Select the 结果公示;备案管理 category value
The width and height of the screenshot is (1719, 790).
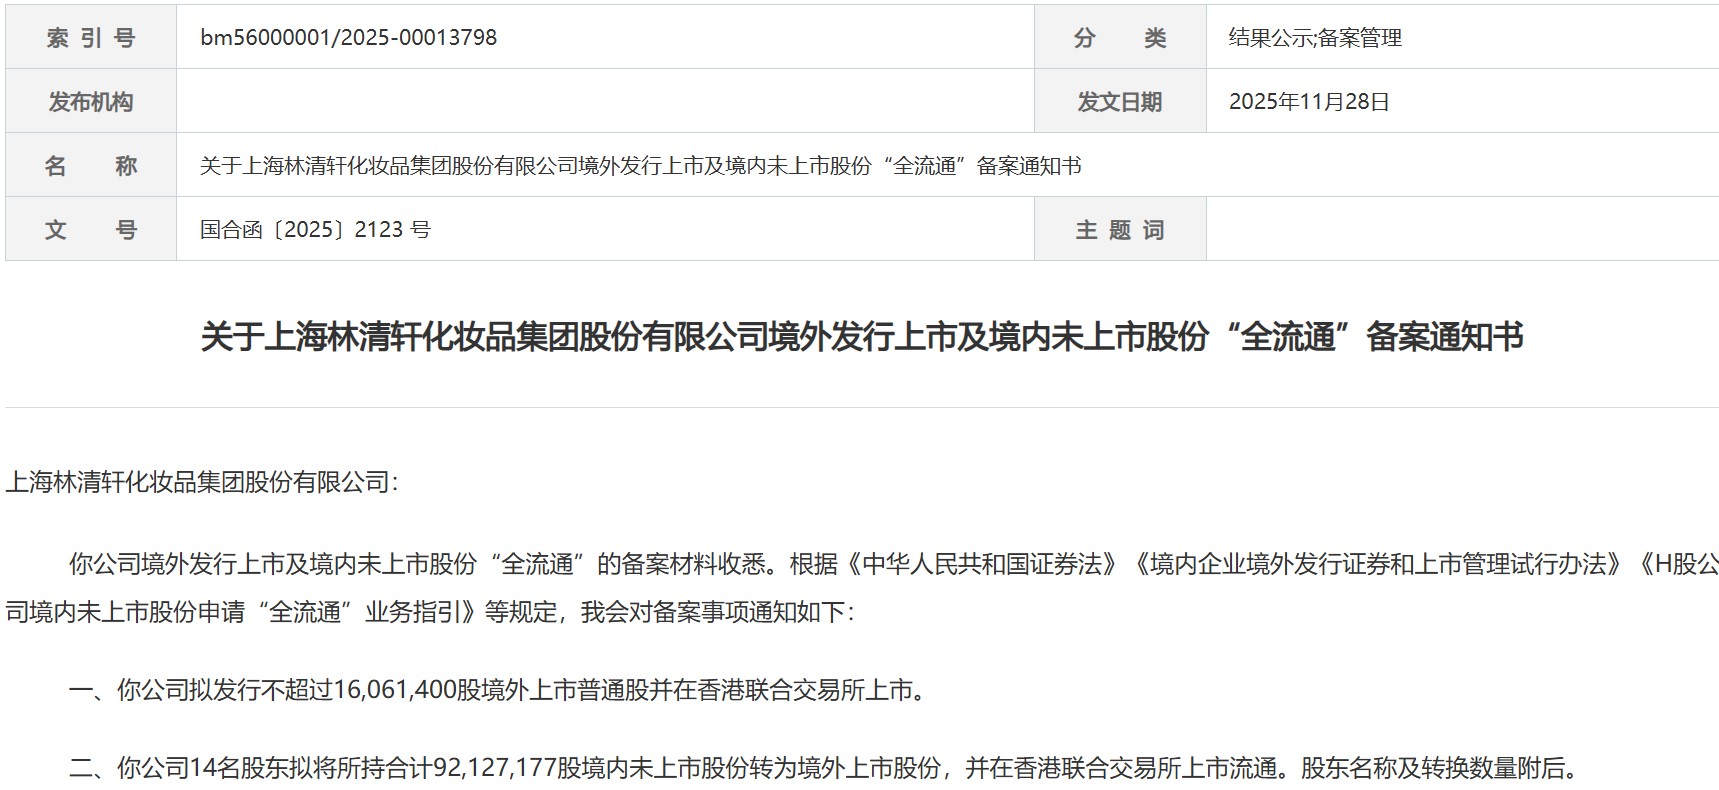[x=1315, y=38]
